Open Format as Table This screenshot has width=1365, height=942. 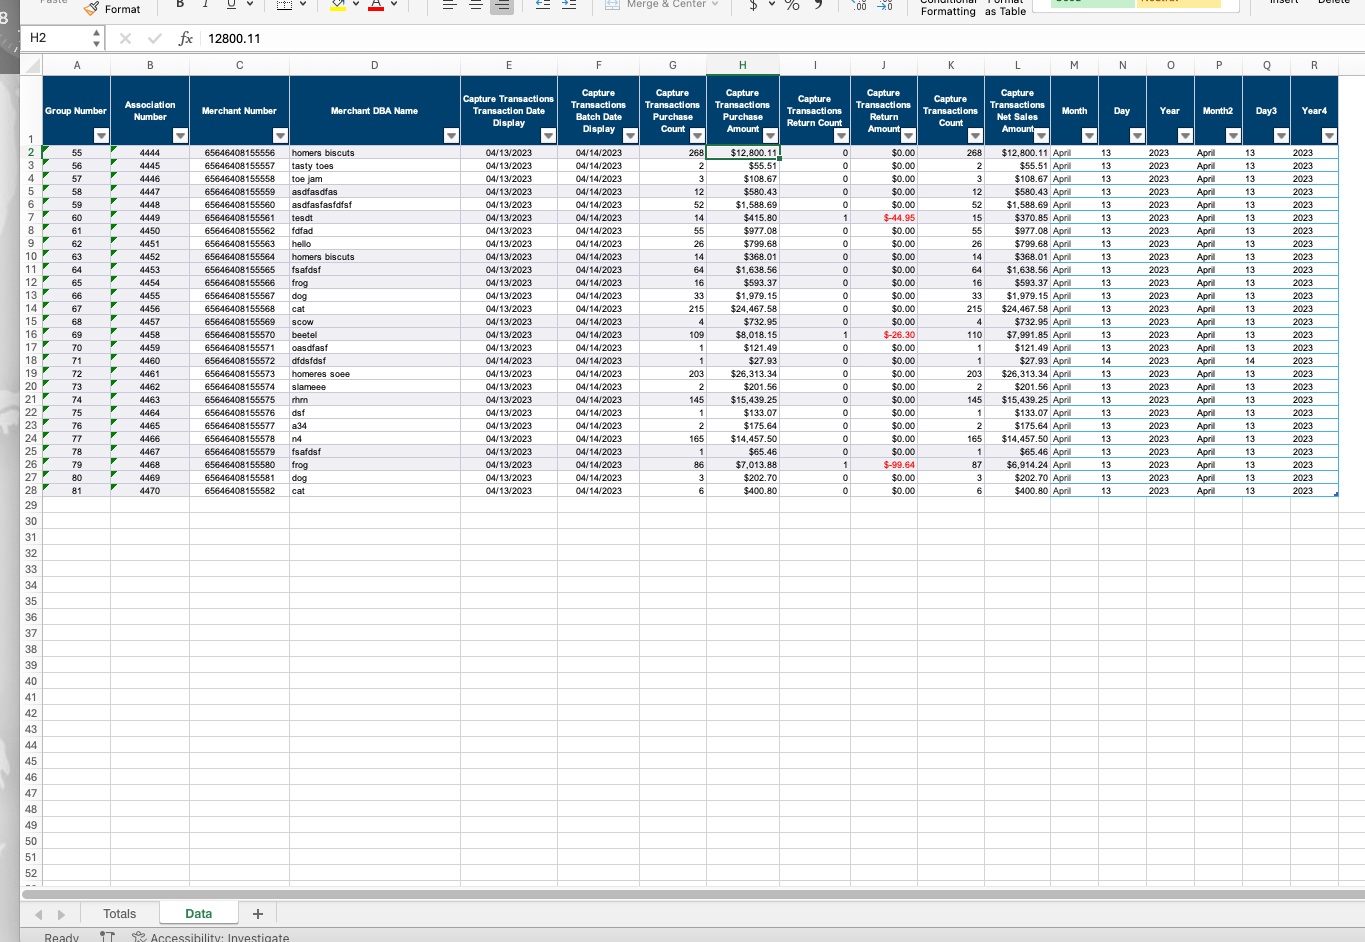click(x=1005, y=8)
